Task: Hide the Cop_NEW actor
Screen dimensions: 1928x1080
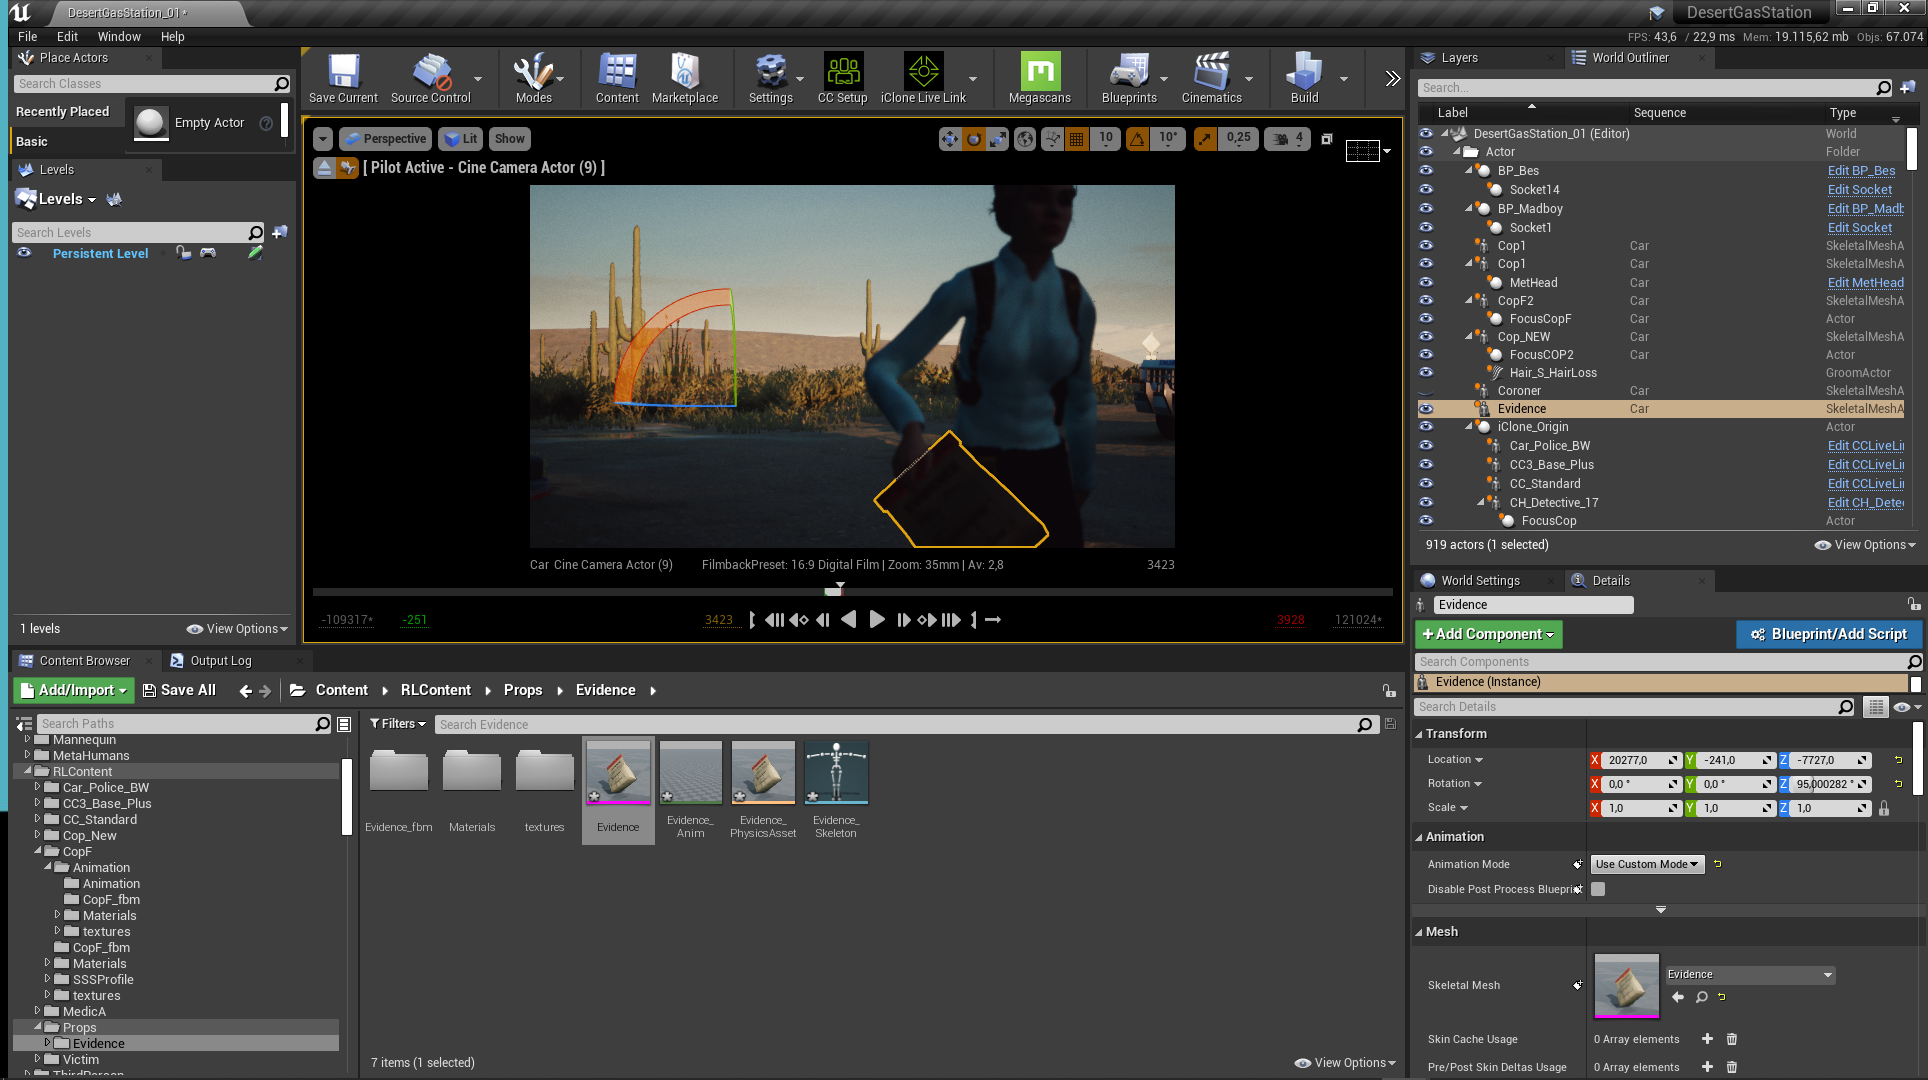Action: pyautogui.click(x=1426, y=337)
